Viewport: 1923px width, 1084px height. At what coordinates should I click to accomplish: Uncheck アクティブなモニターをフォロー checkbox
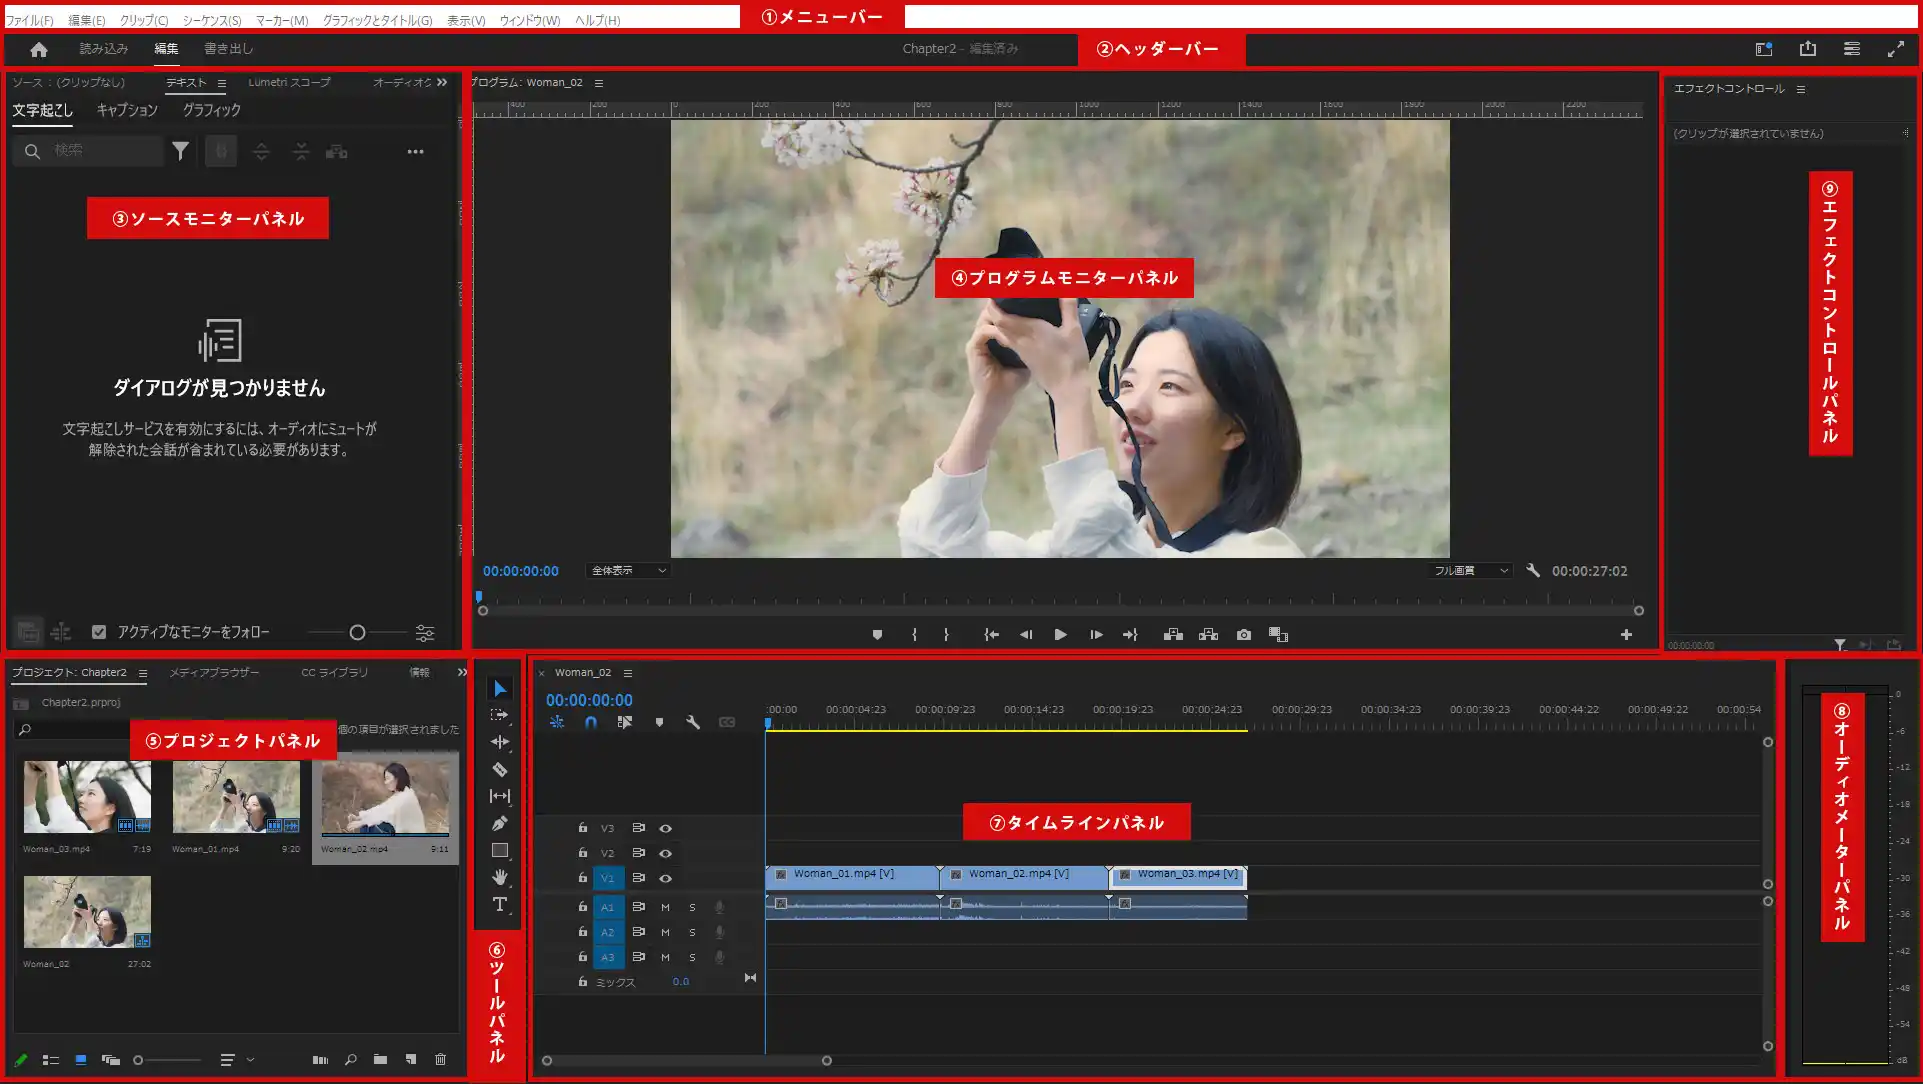[x=99, y=632]
